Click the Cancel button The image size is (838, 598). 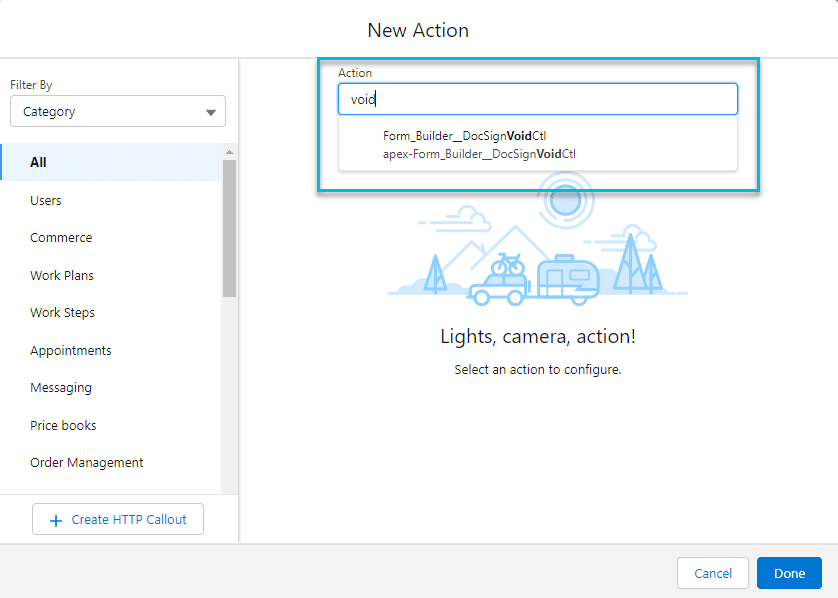click(712, 573)
